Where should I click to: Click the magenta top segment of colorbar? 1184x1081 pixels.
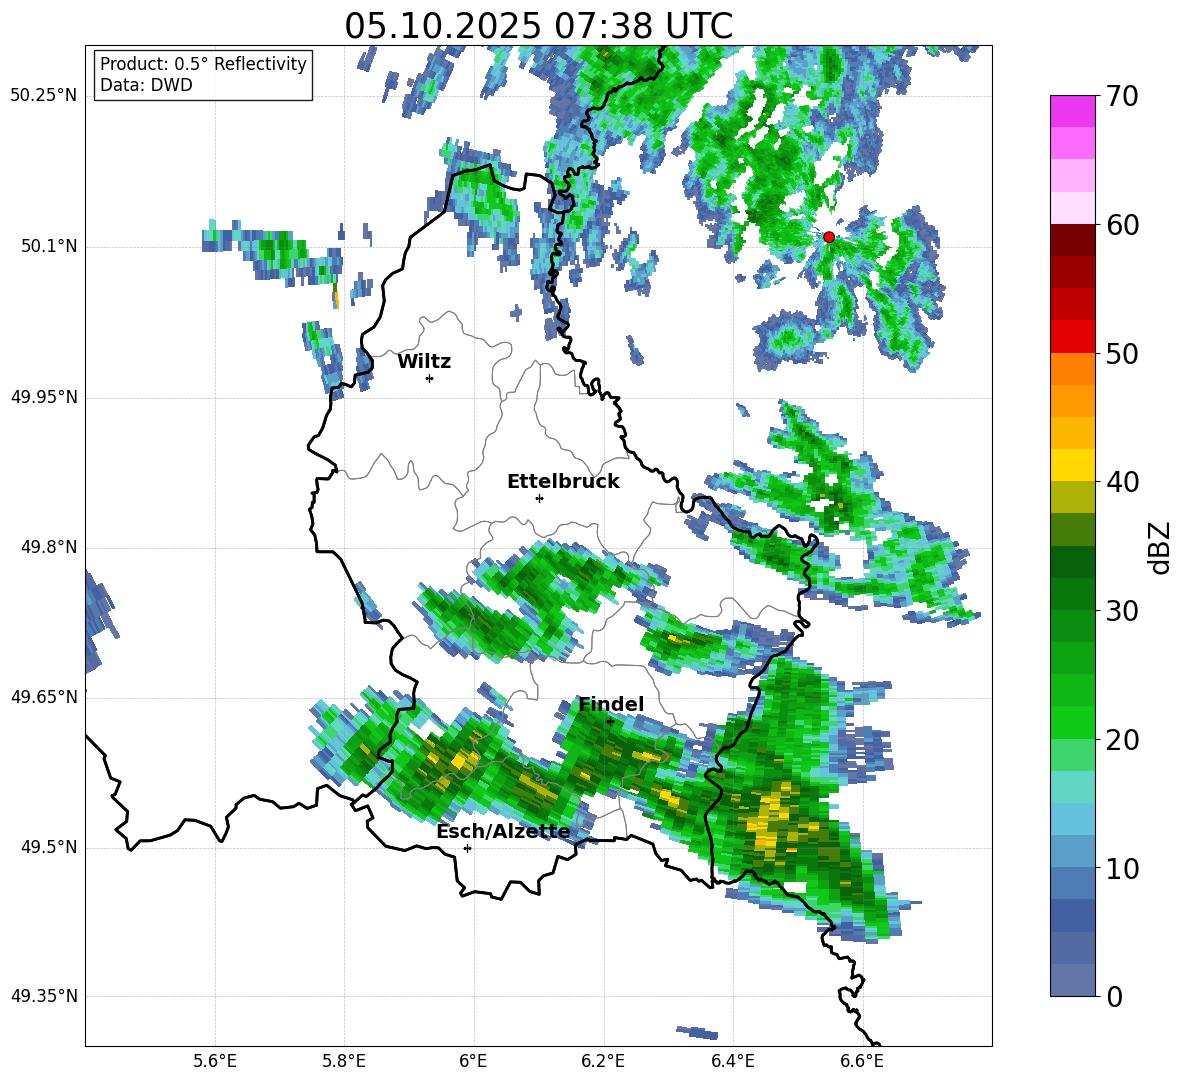pos(1072,111)
